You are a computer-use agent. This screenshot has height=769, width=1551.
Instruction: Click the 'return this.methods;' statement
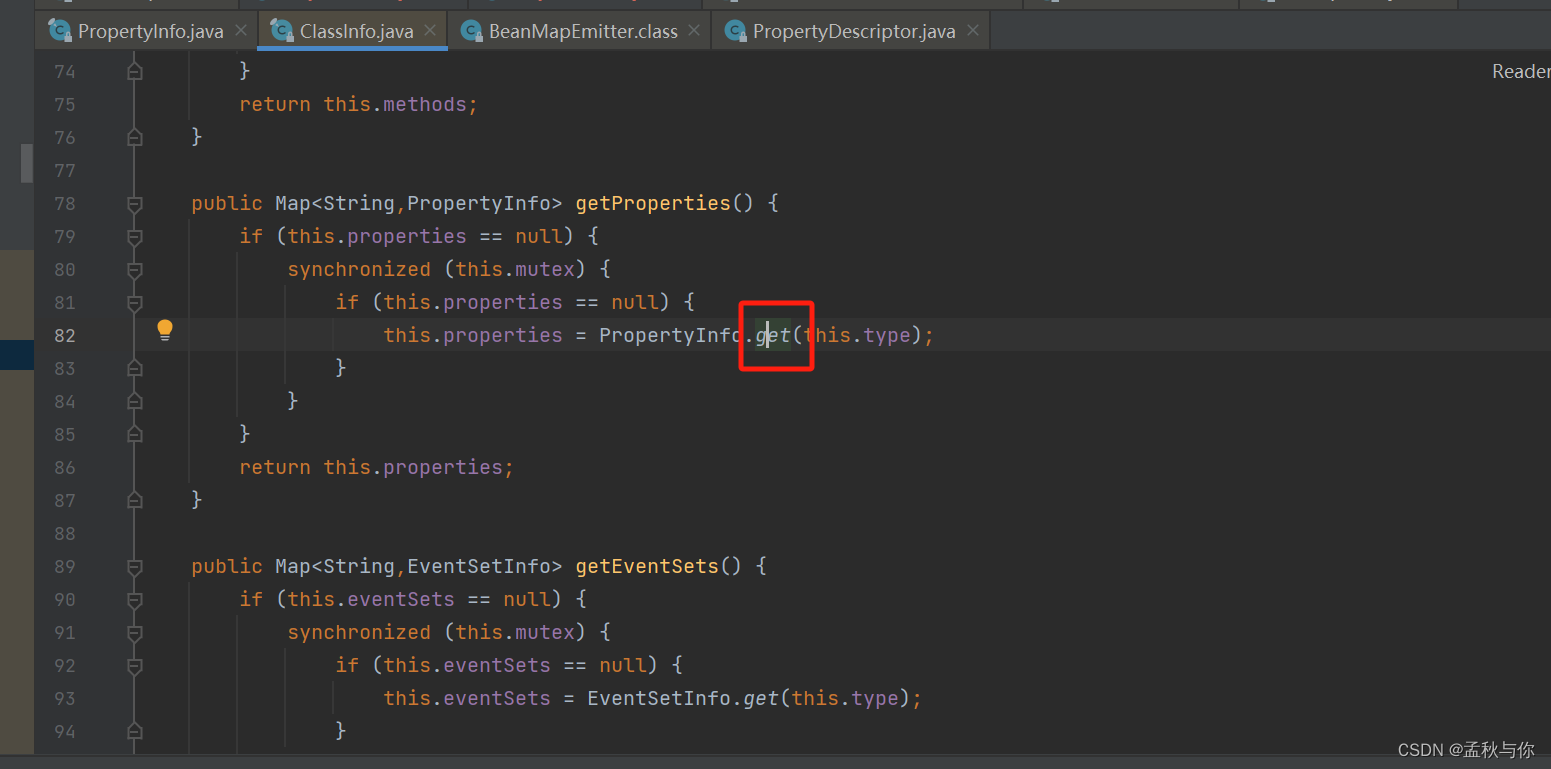click(358, 104)
